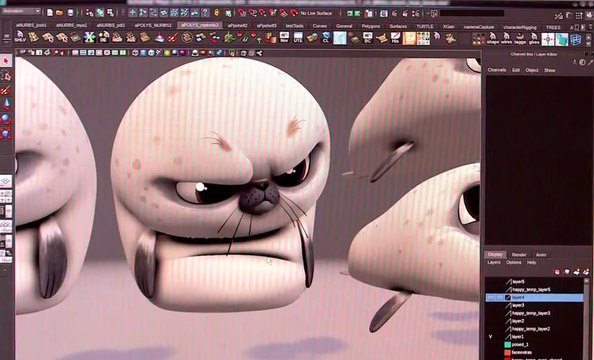
Task: Activate the Move tool cone icon
Action: click(x=6, y=104)
